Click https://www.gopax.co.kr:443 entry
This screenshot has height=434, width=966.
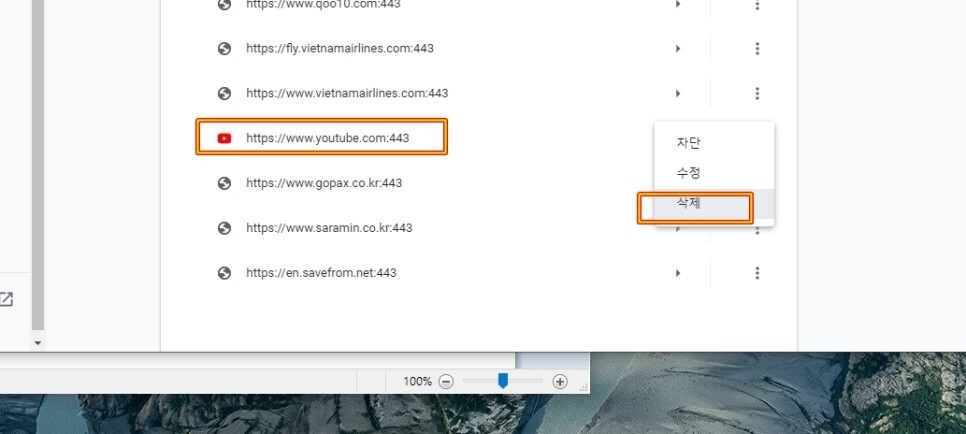point(324,183)
